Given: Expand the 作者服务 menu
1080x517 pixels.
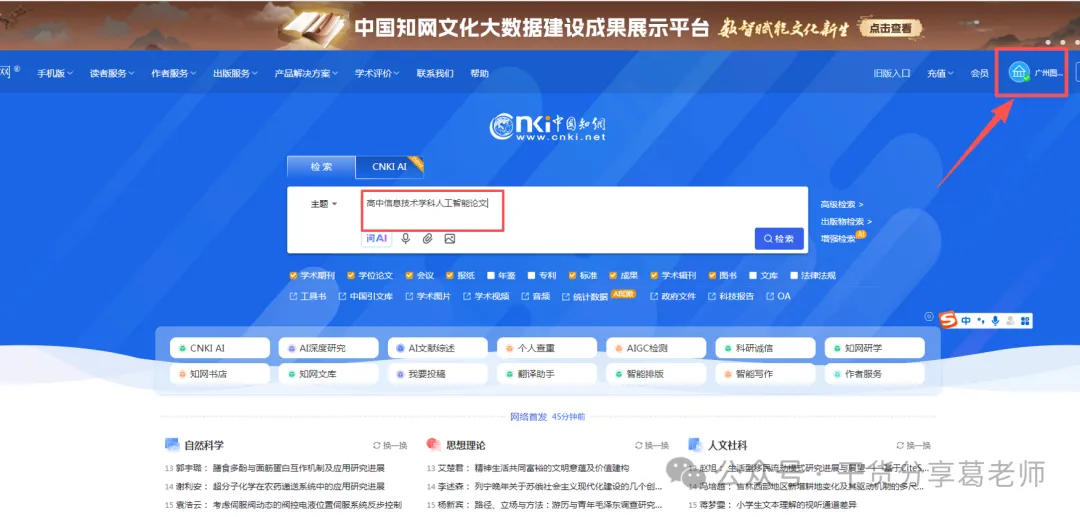Looking at the screenshot, I should (x=174, y=73).
